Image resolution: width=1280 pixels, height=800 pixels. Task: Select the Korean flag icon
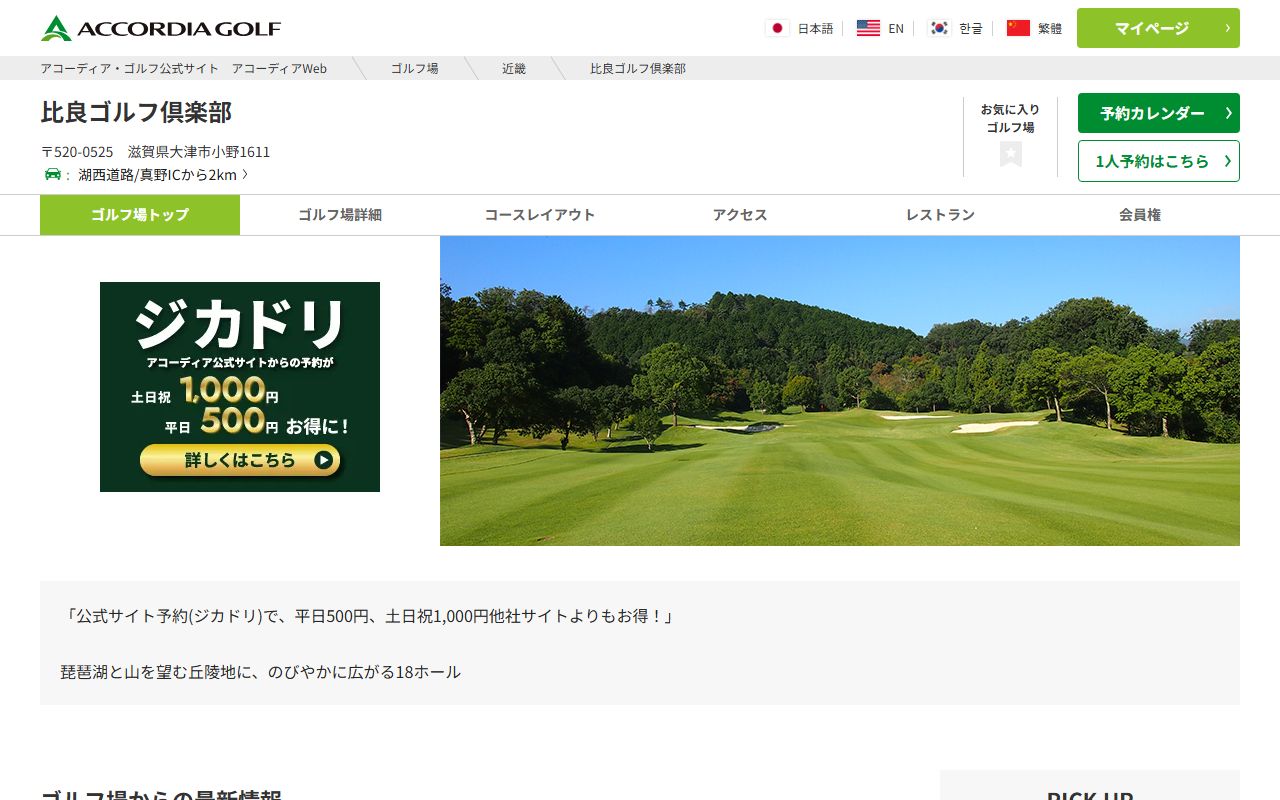(x=939, y=28)
